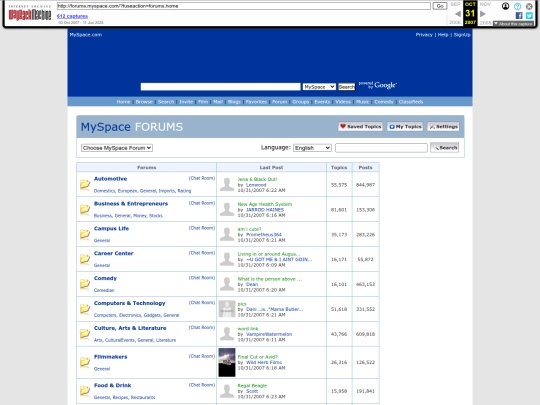This screenshot has width=540, height=405.
Task: Share capture on Twitter icon
Action: click(x=529, y=15)
